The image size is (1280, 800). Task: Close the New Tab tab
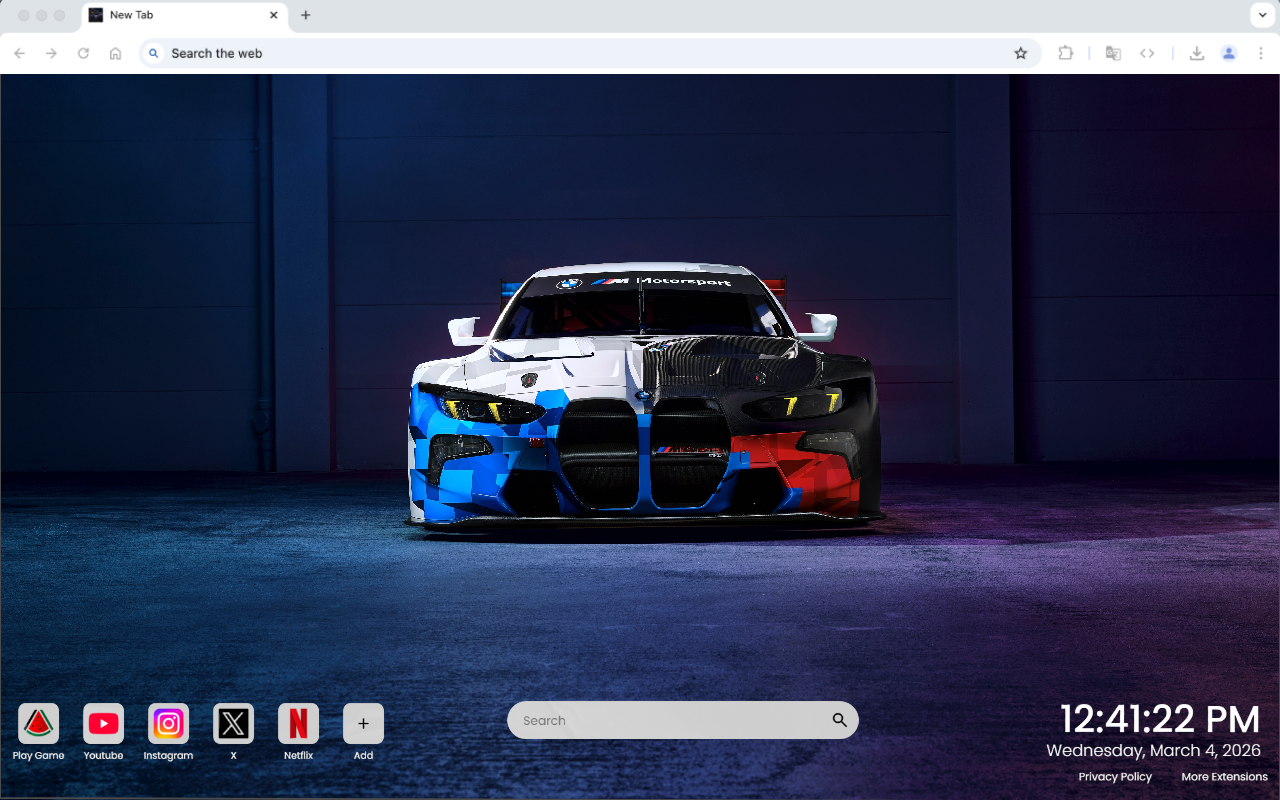274,15
